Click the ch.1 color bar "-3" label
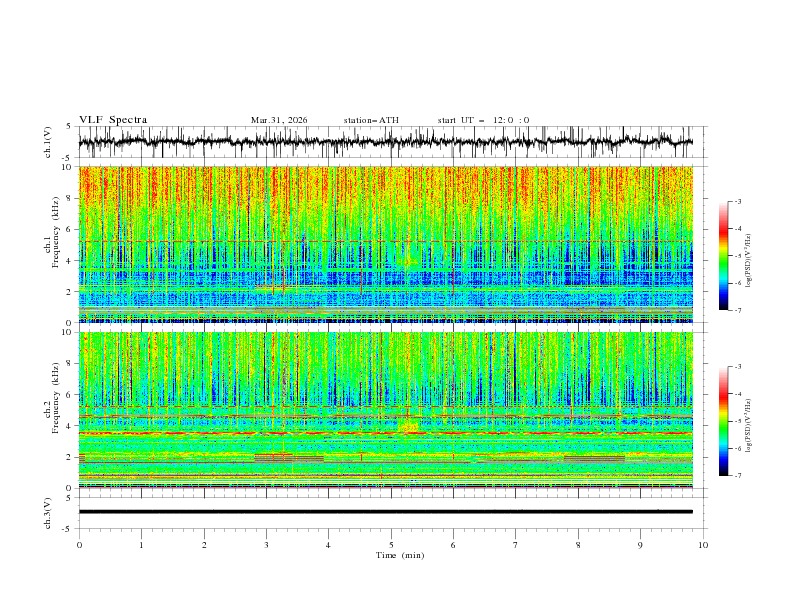The image size is (792, 612). tap(737, 201)
